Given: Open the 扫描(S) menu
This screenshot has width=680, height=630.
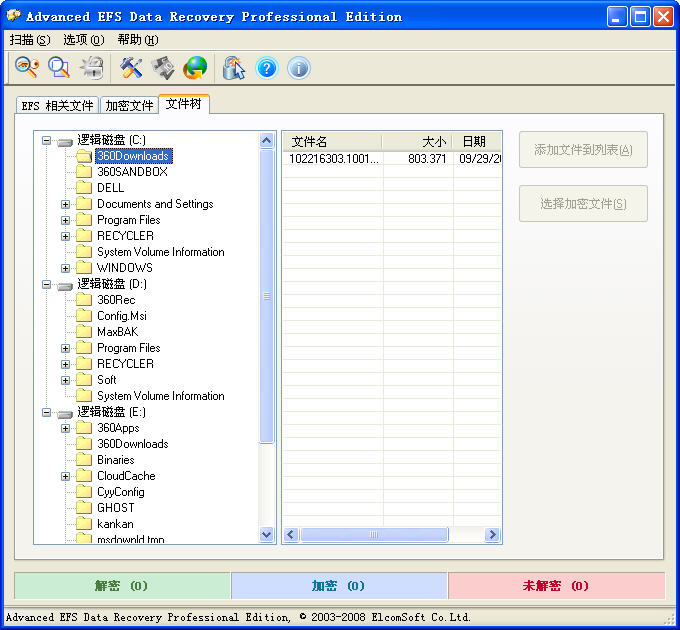Looking at the screenshot, I should click(x=29, y=40).
